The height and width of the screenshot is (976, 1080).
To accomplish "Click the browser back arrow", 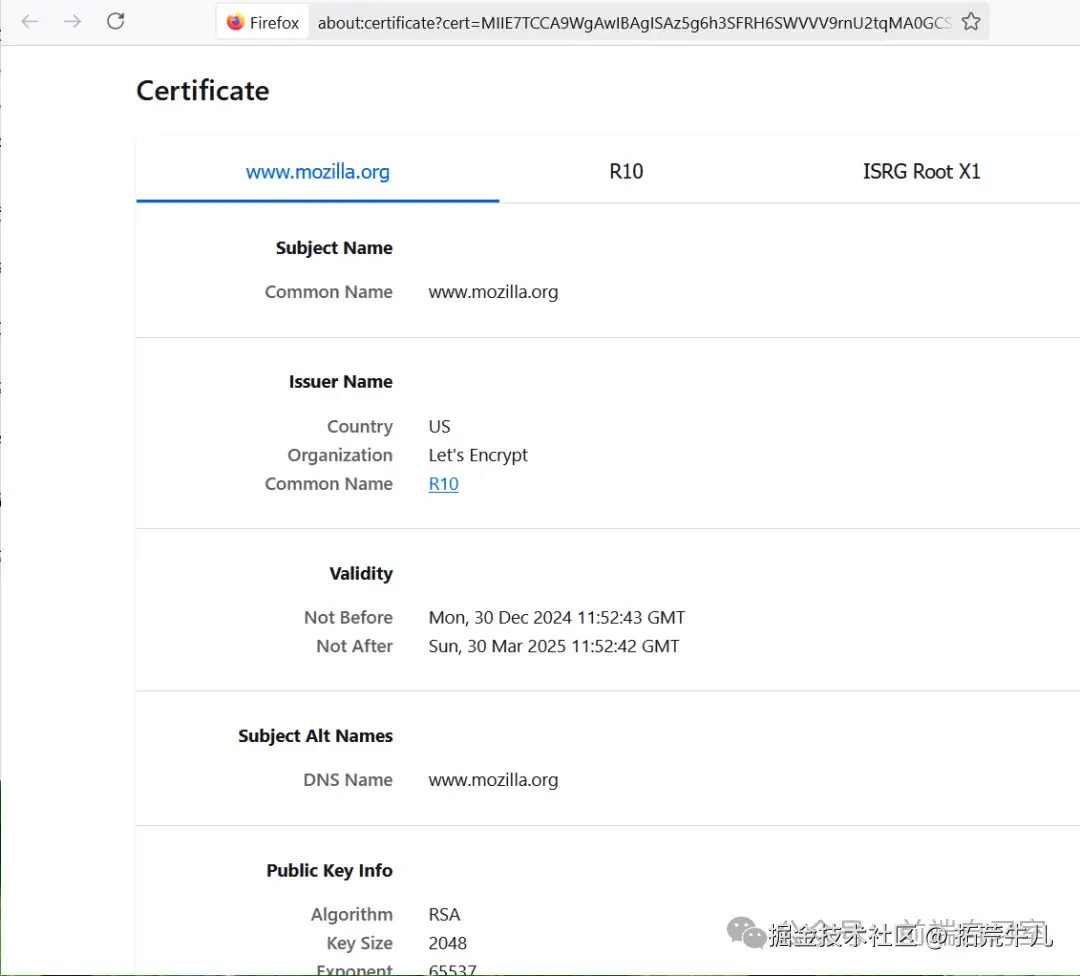I will click(x=30, y=21).
